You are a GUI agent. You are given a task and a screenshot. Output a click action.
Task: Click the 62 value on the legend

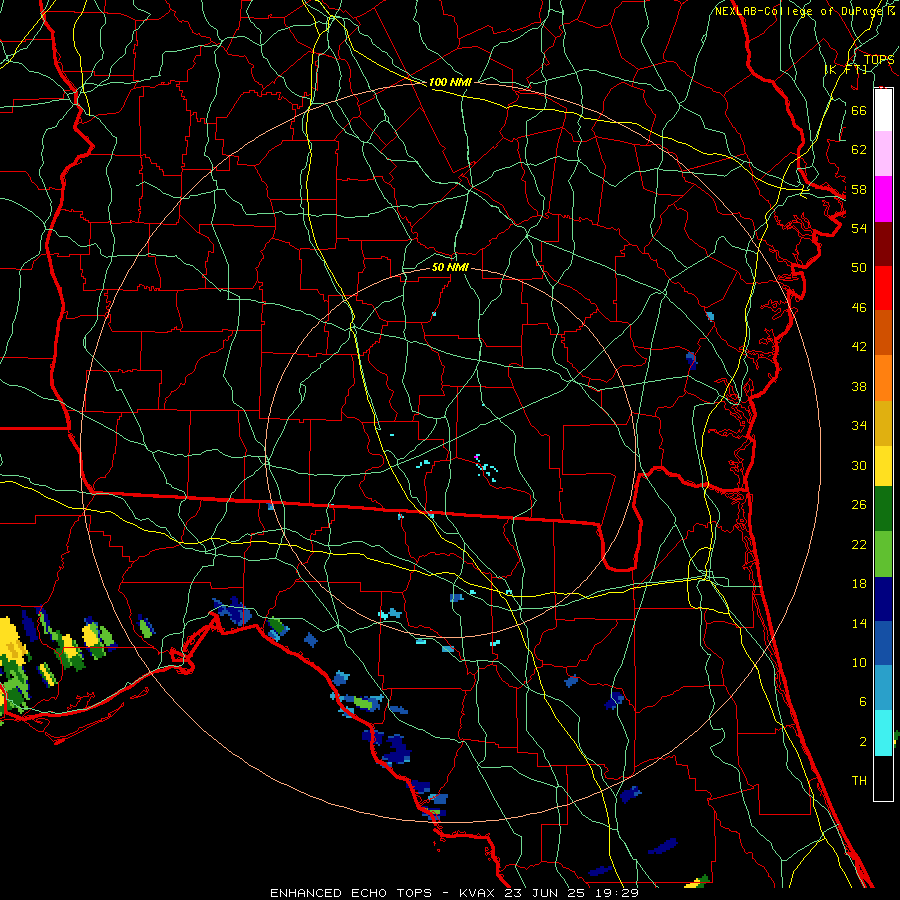coord(859,150)
